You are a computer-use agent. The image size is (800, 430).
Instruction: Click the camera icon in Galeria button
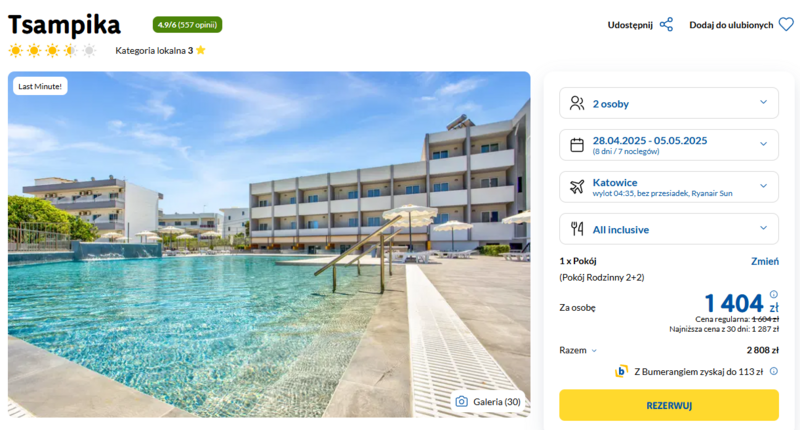[462, 401]
